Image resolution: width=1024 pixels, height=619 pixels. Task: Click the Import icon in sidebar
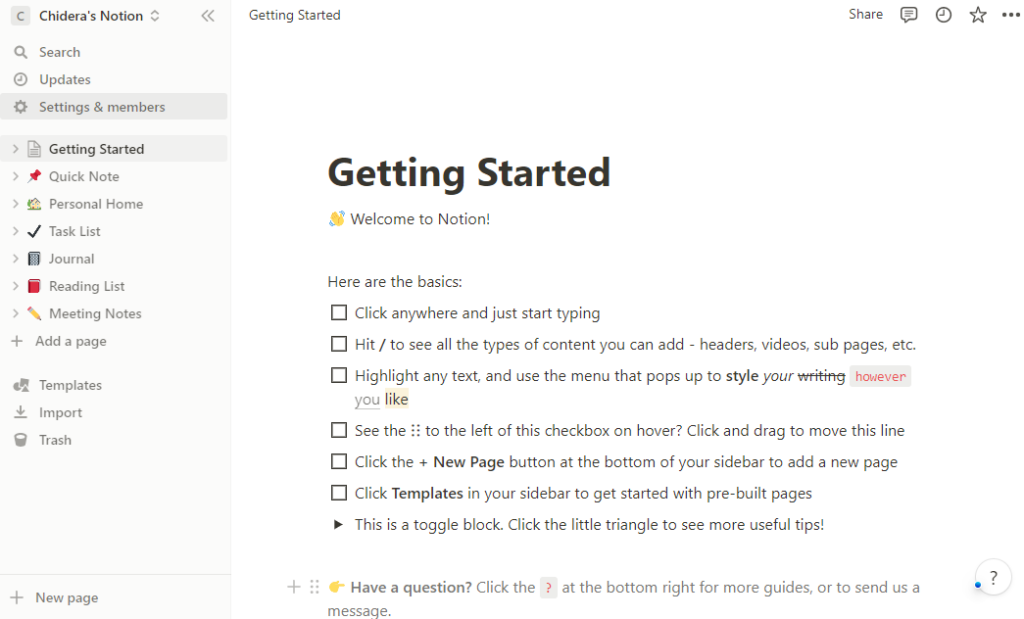[x=21, y=412]
